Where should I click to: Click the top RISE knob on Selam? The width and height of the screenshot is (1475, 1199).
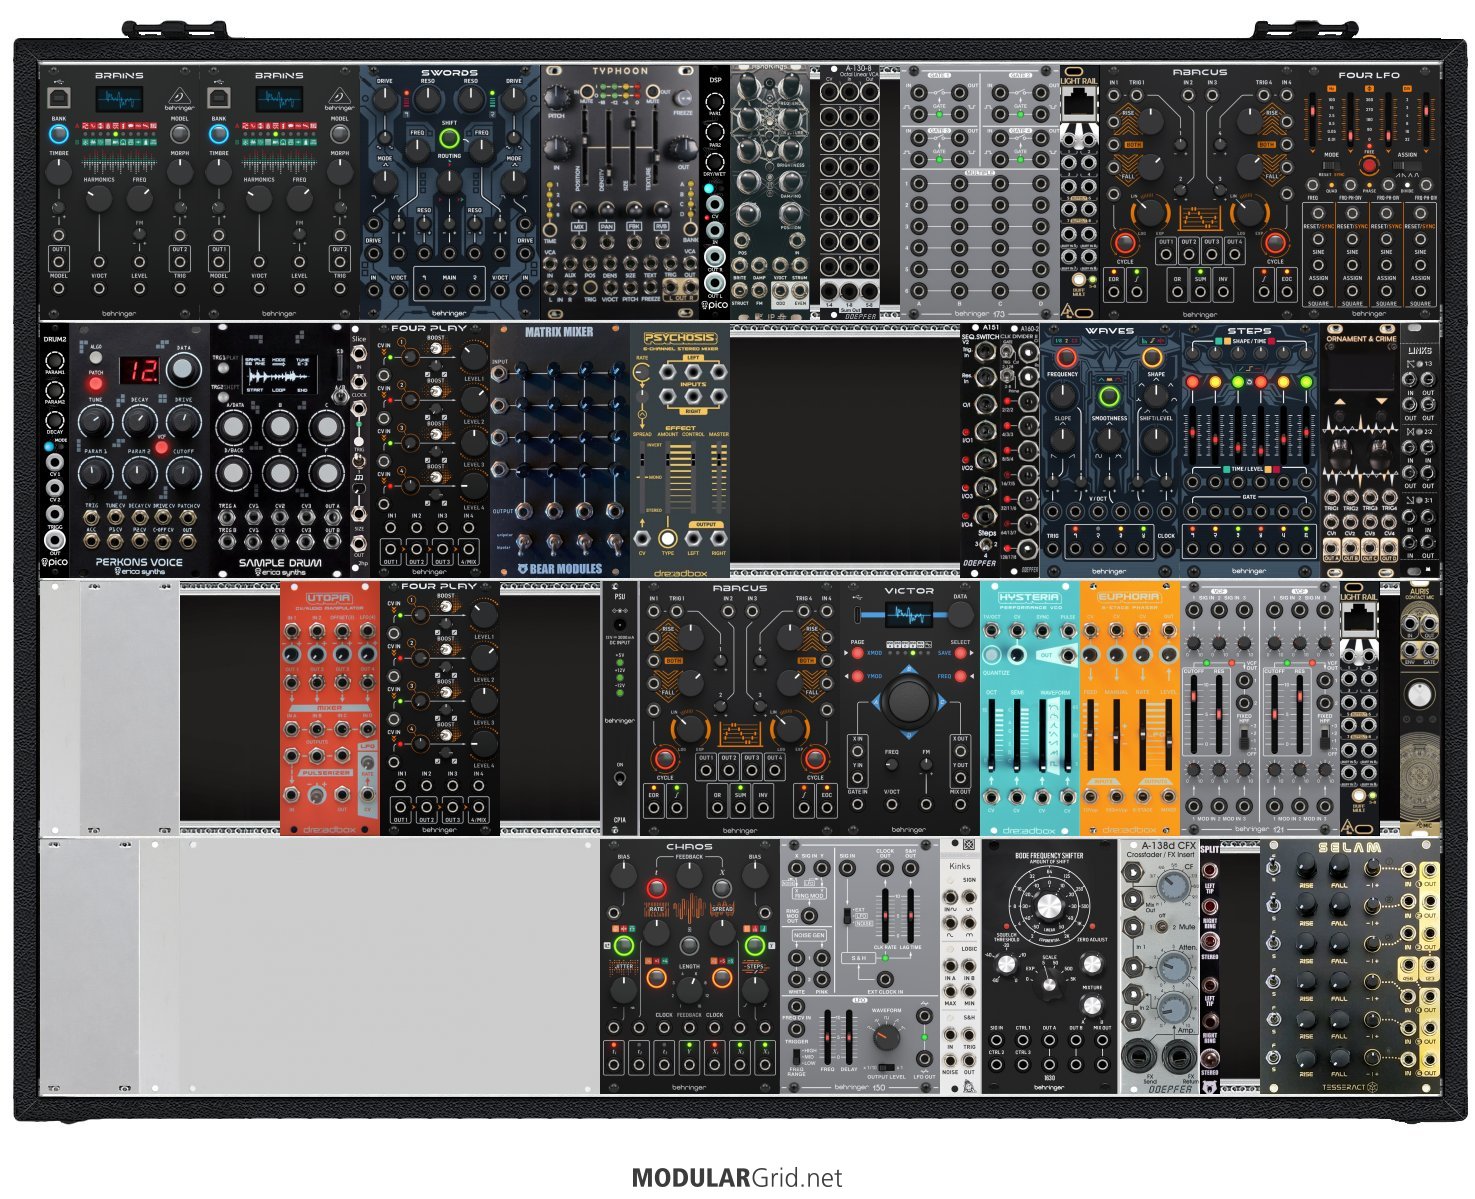tap(1306, 868)
